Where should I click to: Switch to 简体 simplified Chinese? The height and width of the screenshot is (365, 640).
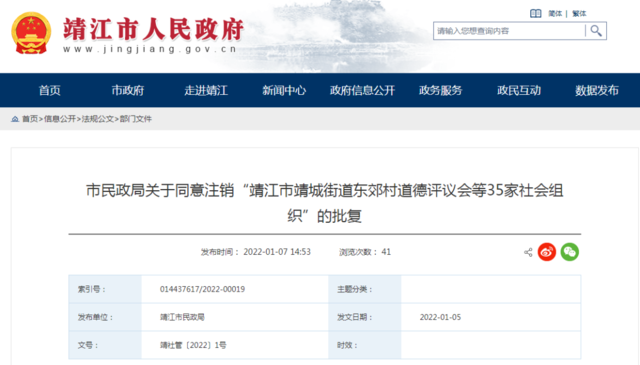tap(555, 14)
